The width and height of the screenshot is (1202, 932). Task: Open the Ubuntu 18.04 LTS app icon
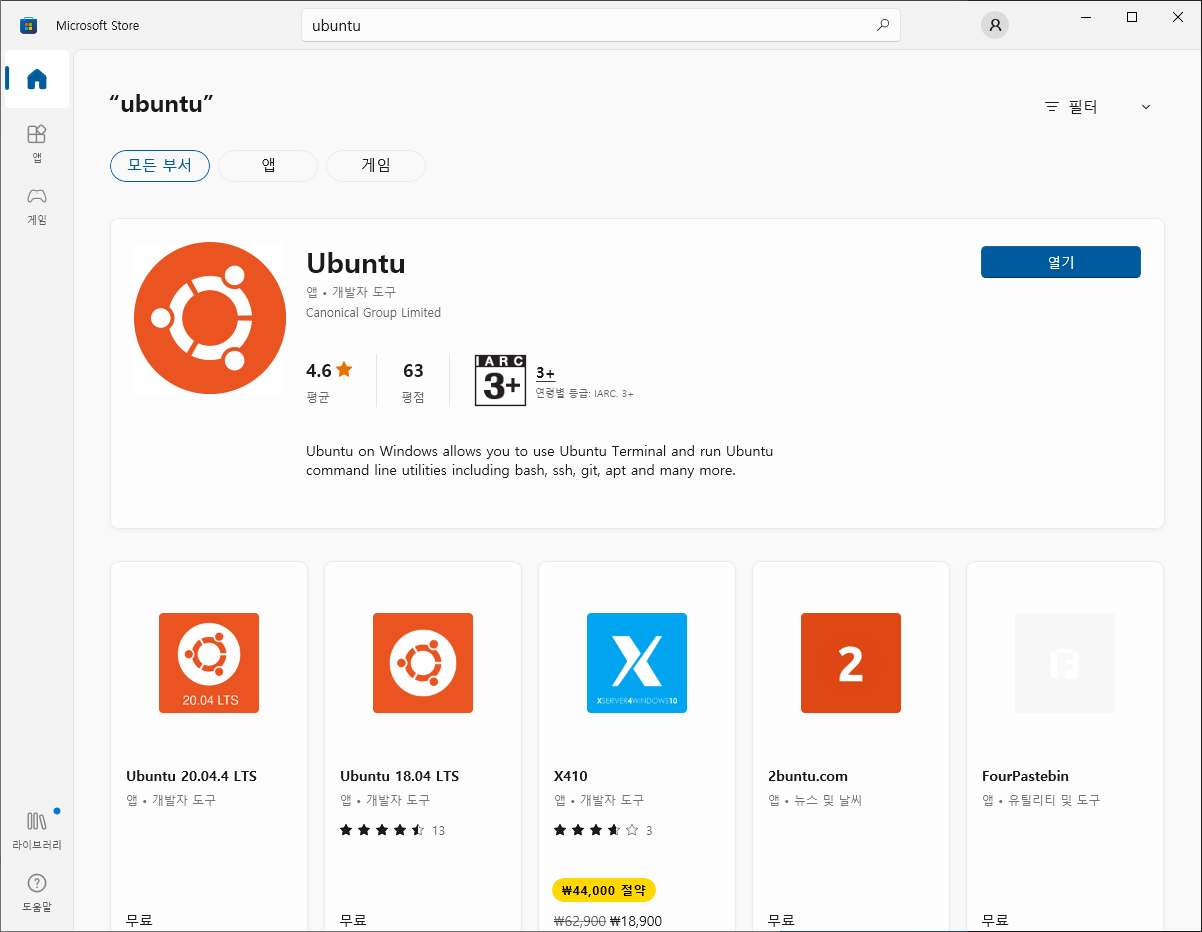point(423,663)
